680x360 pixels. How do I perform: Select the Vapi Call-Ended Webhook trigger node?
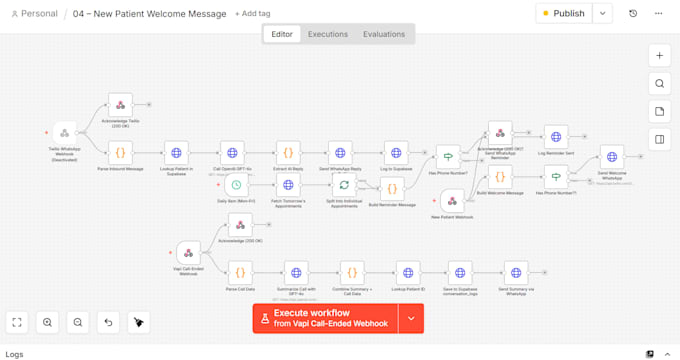point(189,253)
